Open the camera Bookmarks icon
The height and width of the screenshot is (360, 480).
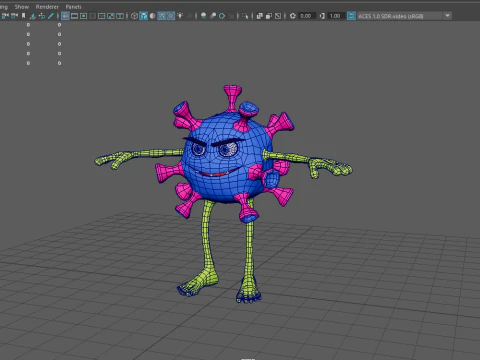23,16
